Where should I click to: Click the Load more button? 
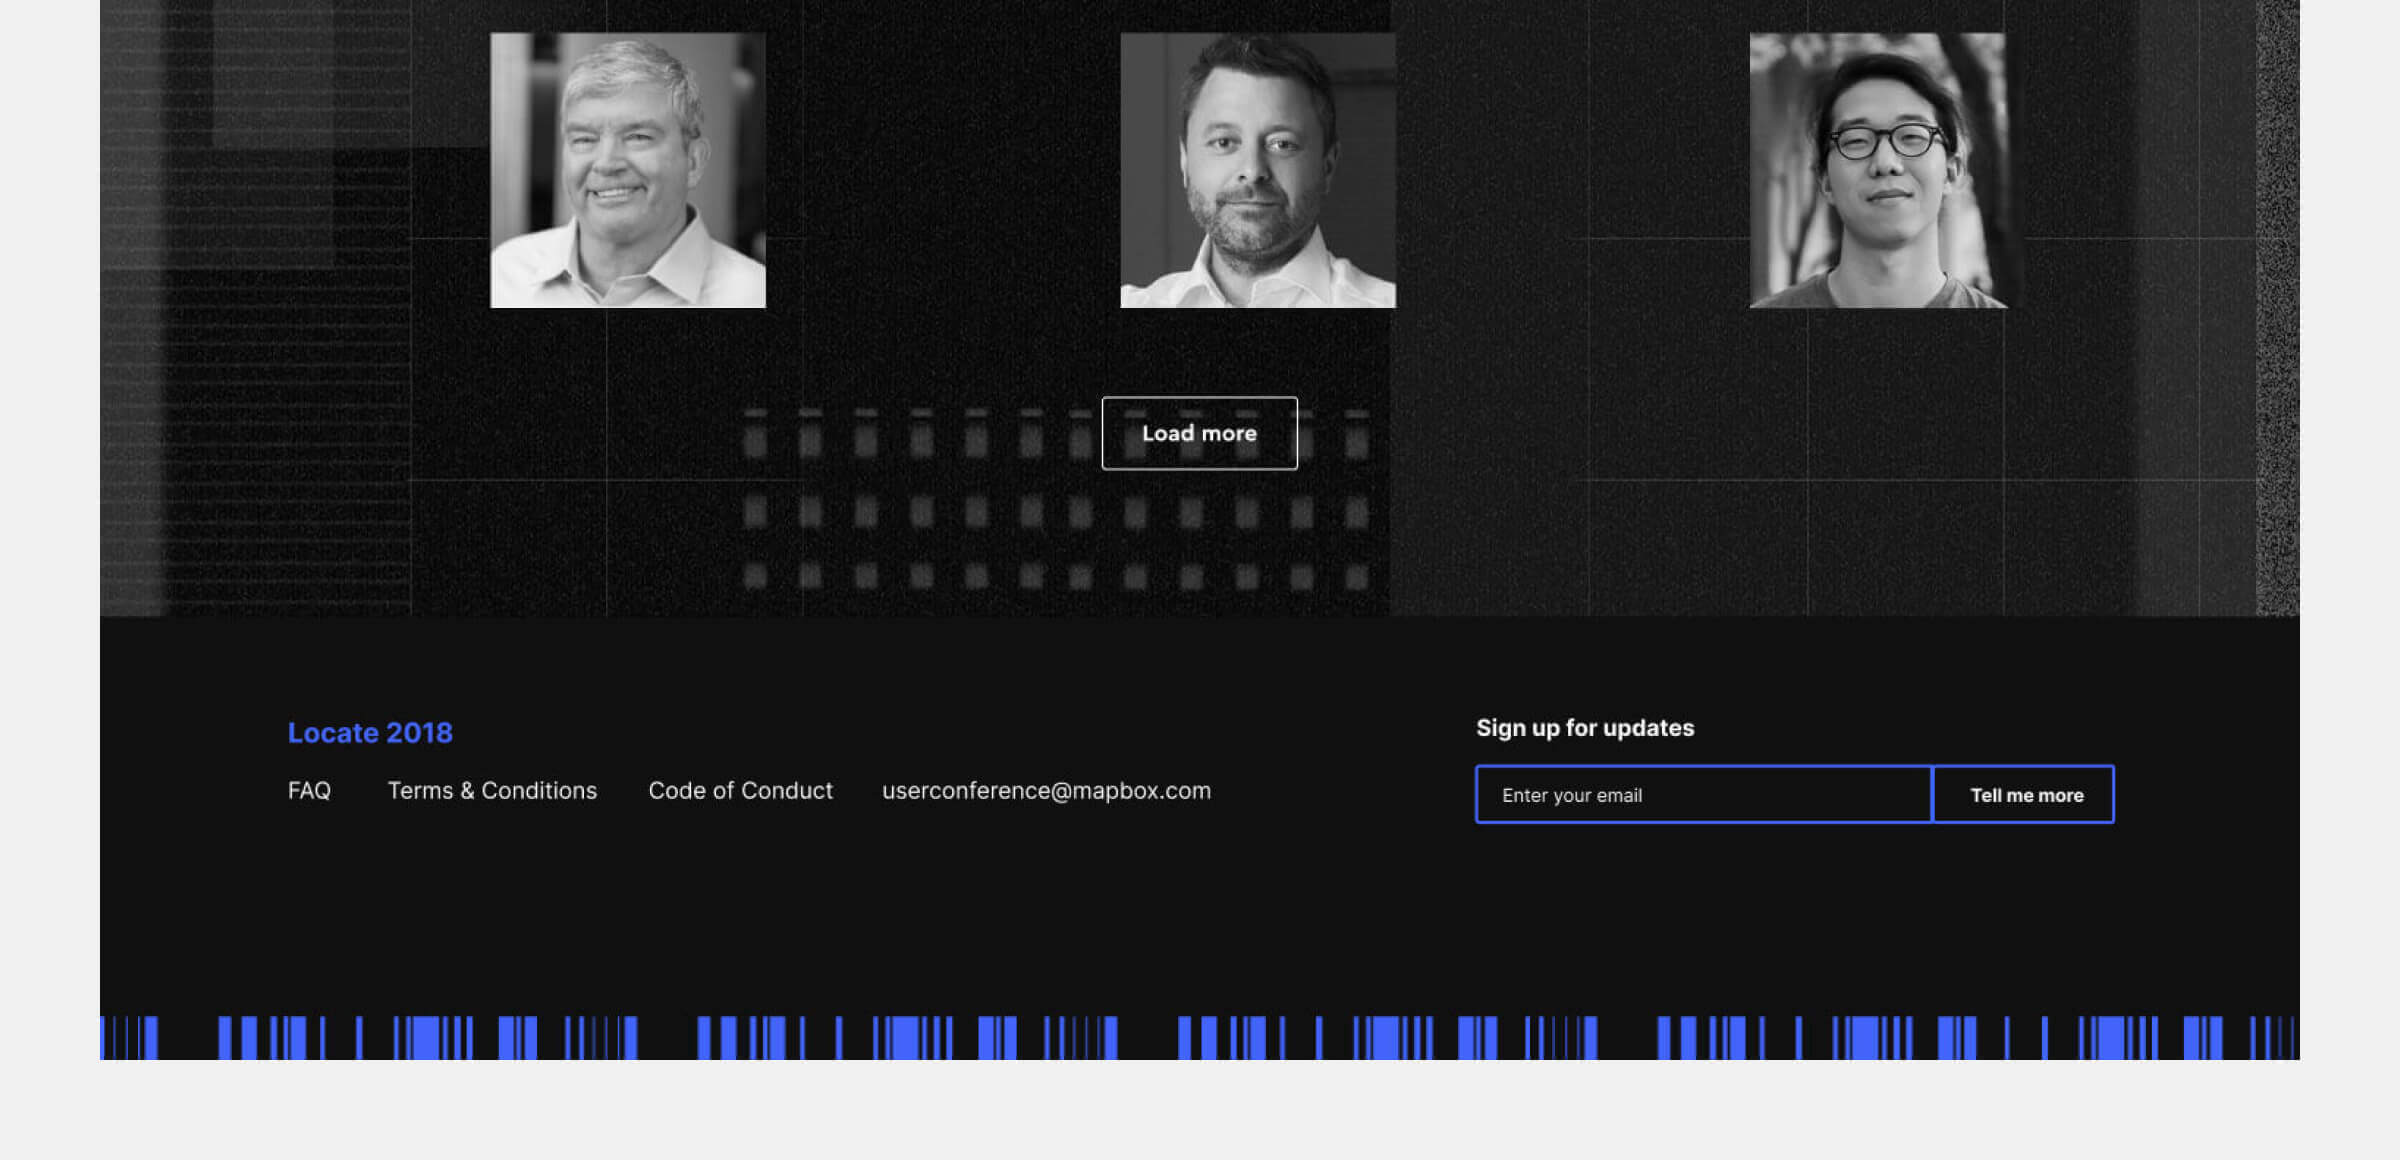pos(1199,433)
